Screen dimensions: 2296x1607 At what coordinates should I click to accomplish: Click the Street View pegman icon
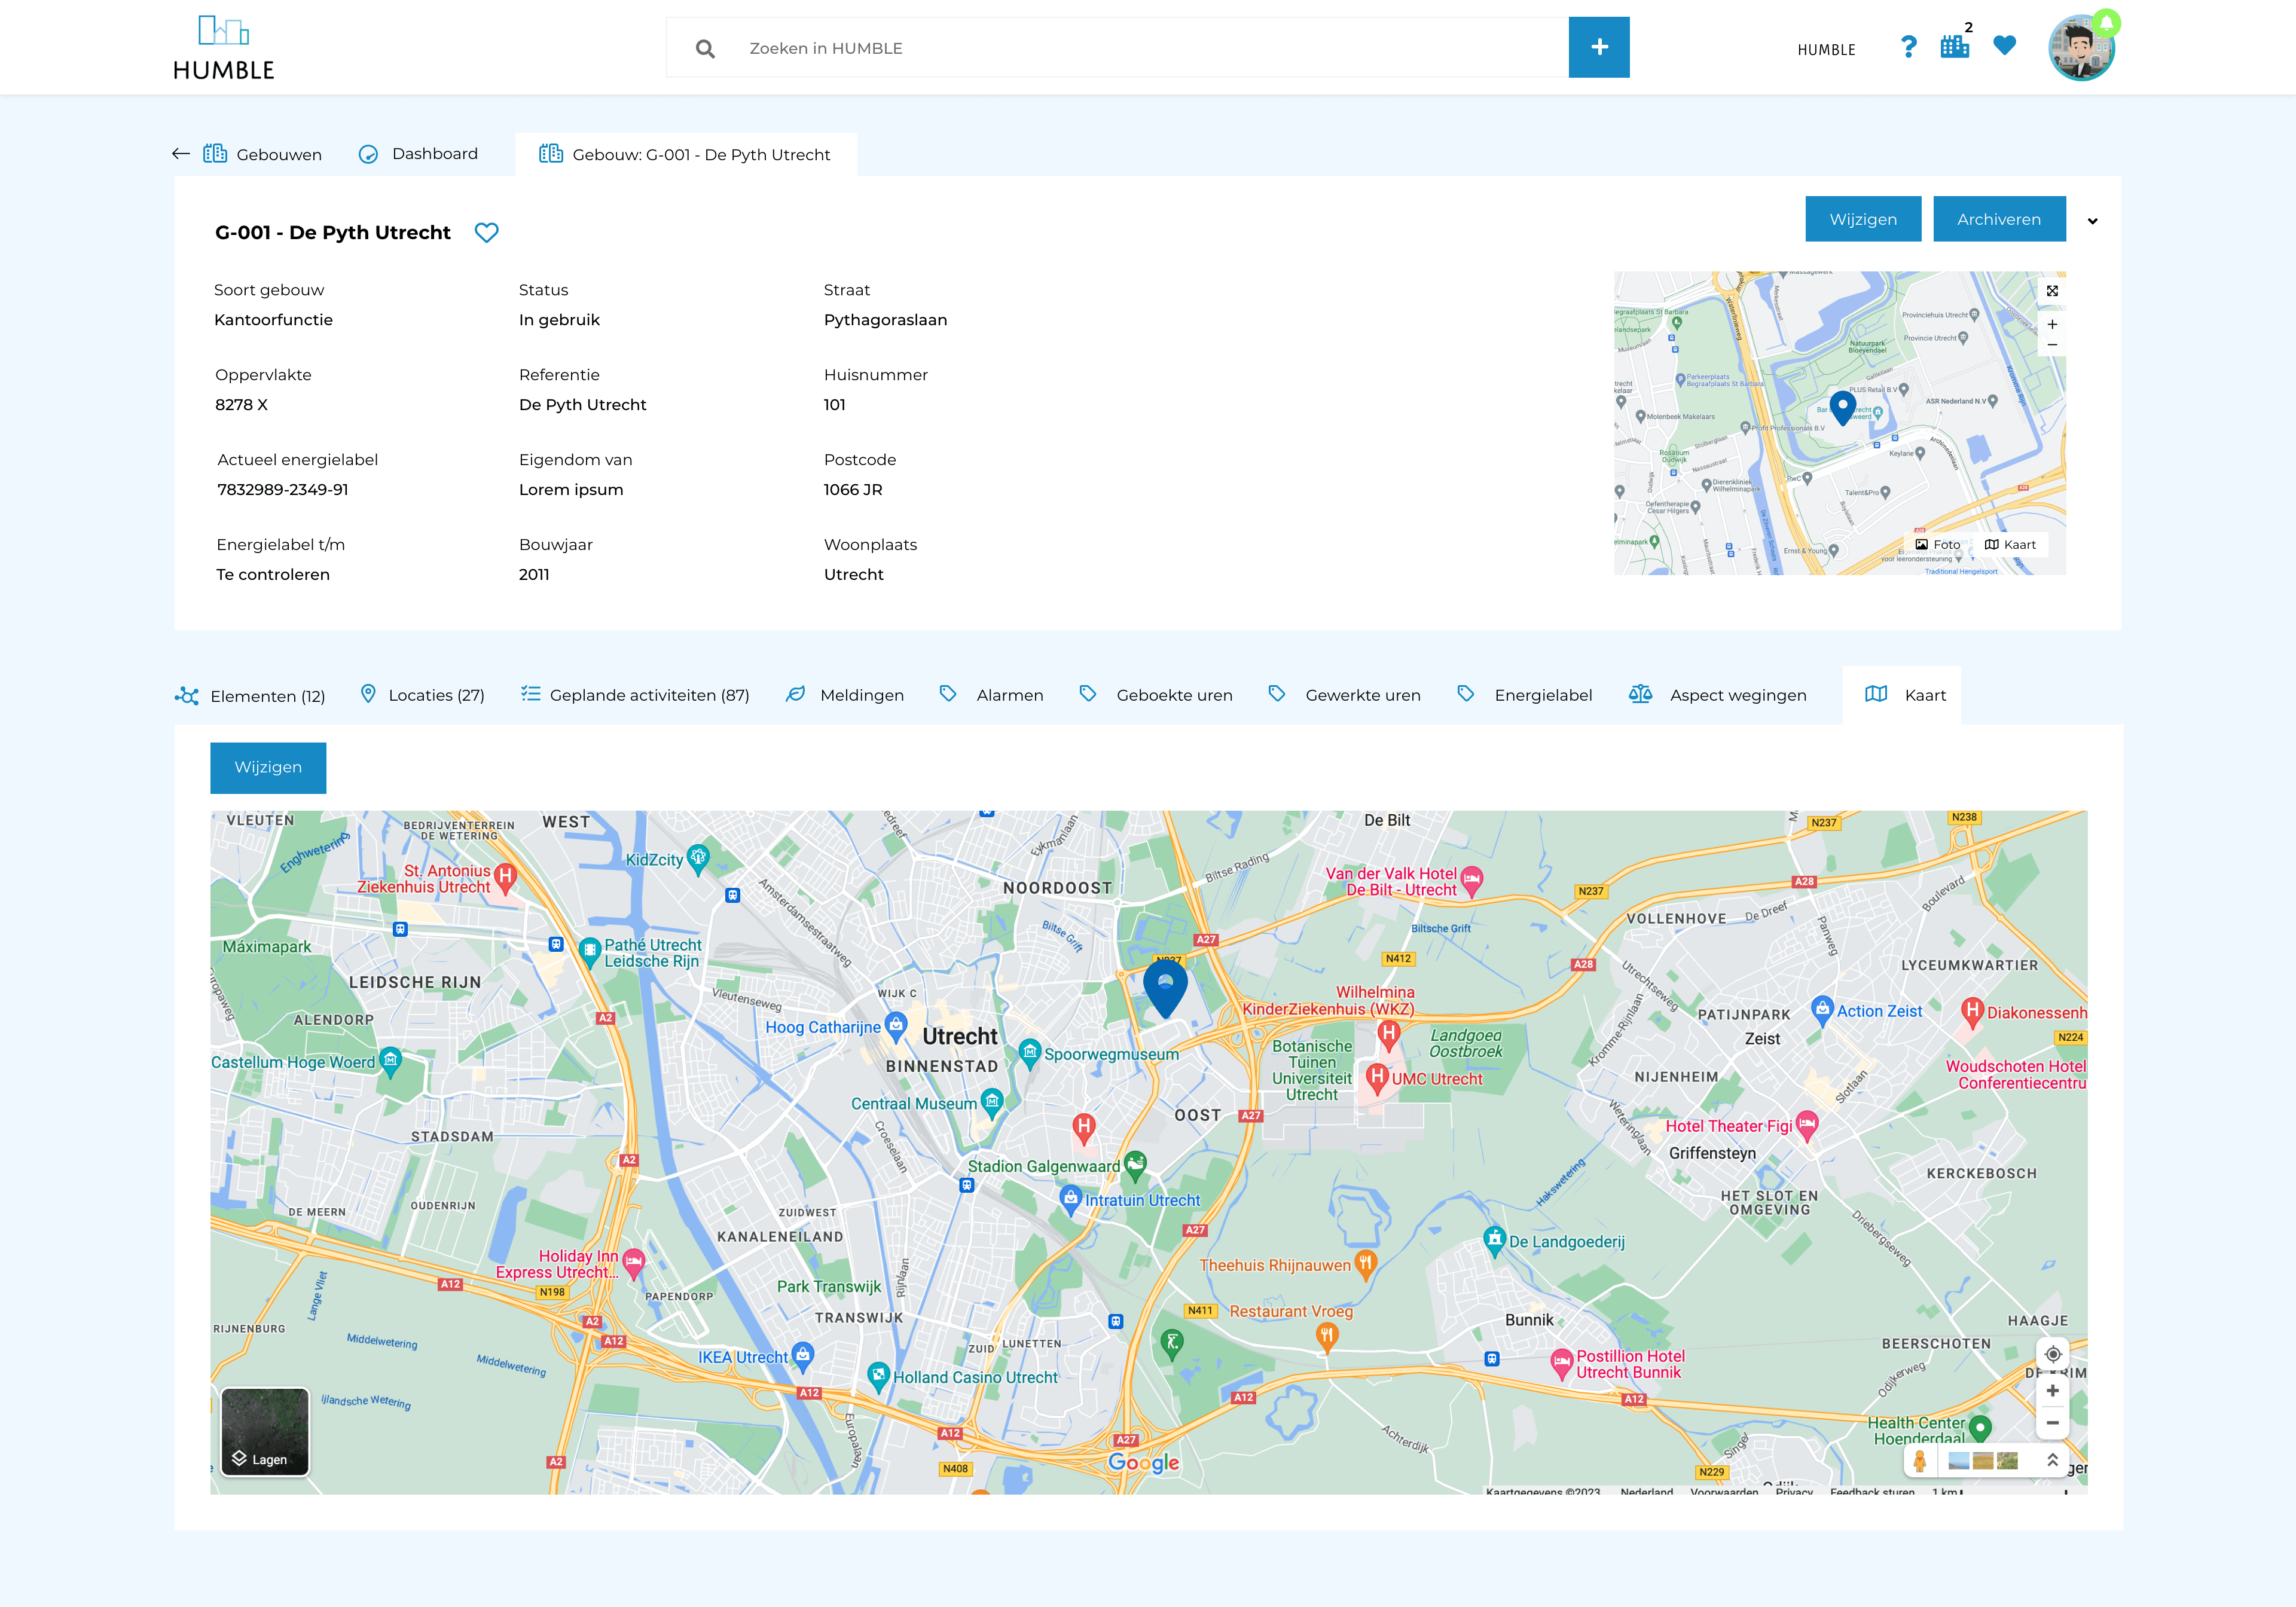tap(1919, 1461)
